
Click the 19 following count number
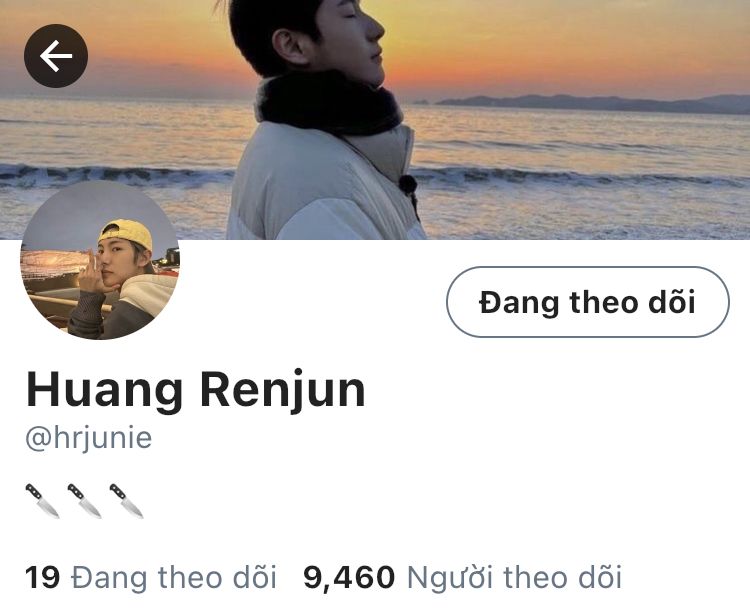click(43, 577)
